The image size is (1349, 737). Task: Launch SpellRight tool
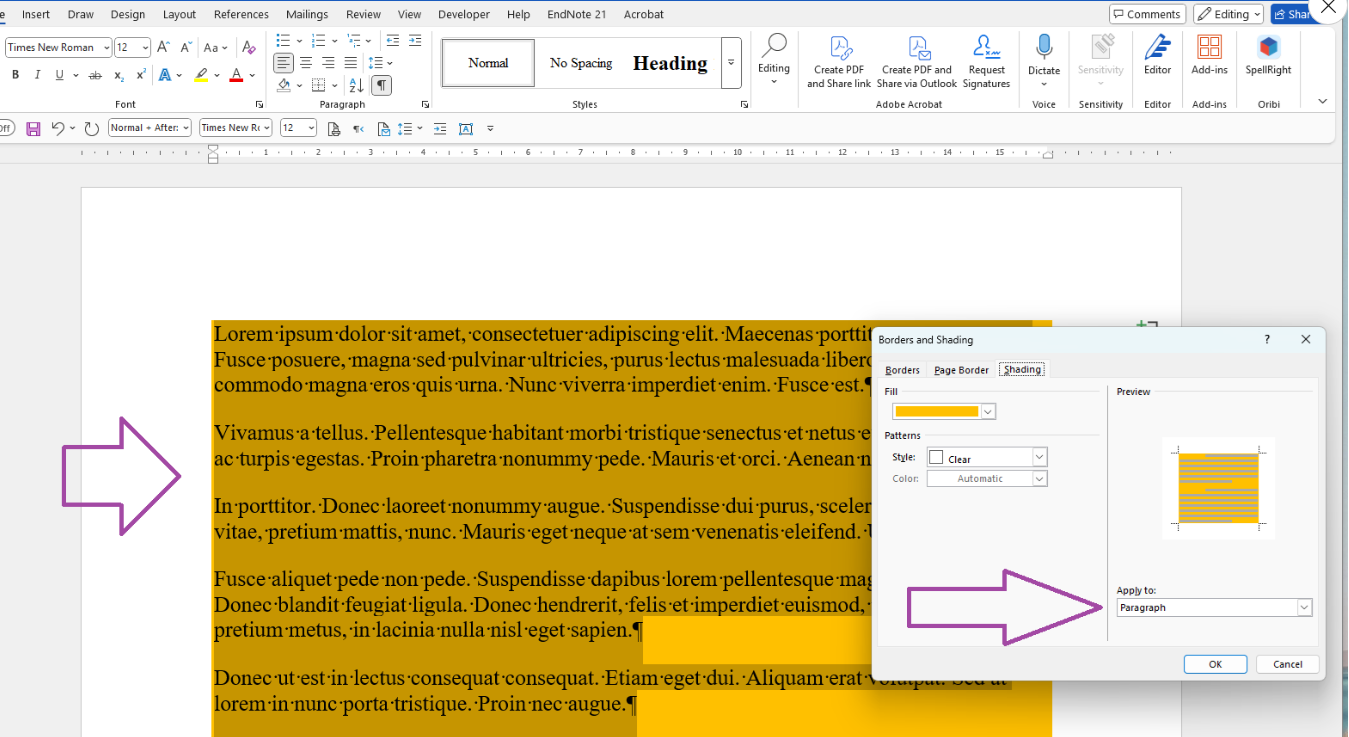[1268, 54]
